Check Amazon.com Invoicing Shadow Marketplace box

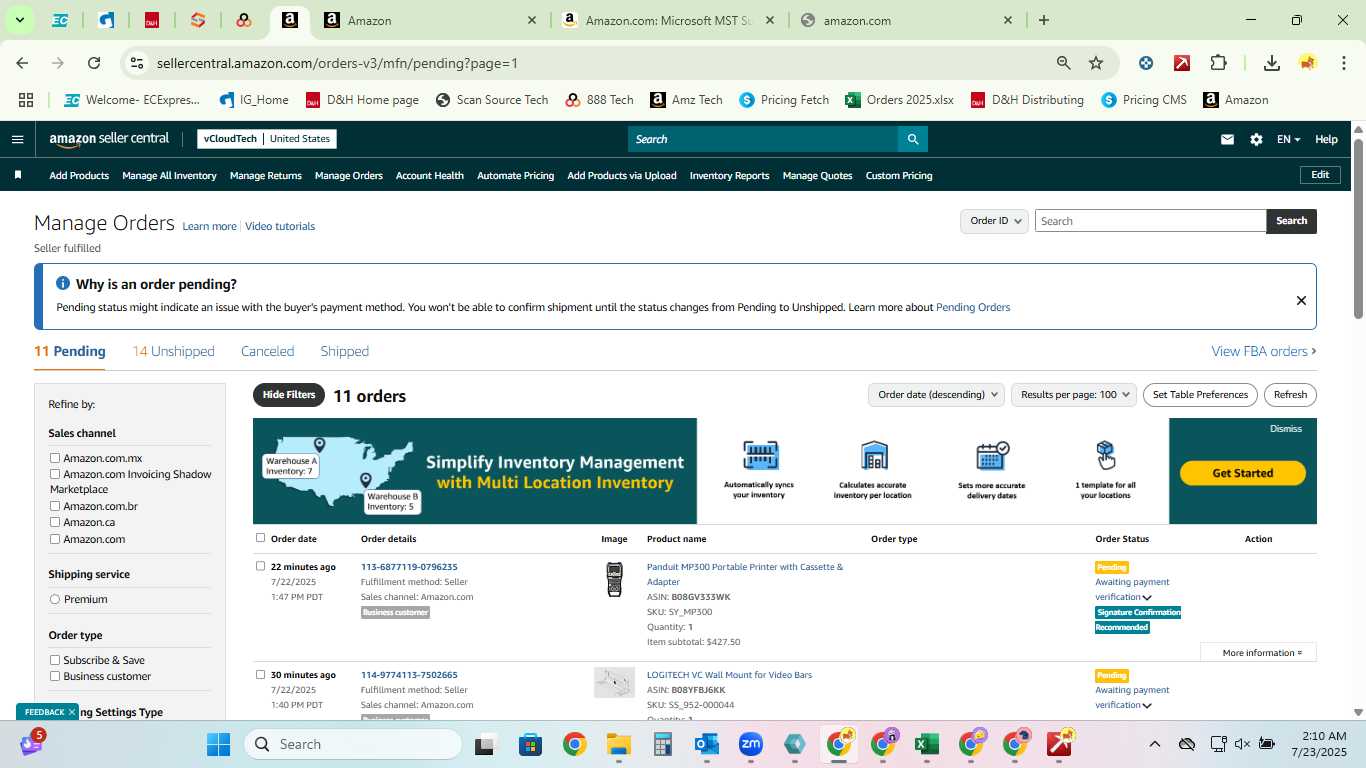pyautogui.click(x=56, y=474)
